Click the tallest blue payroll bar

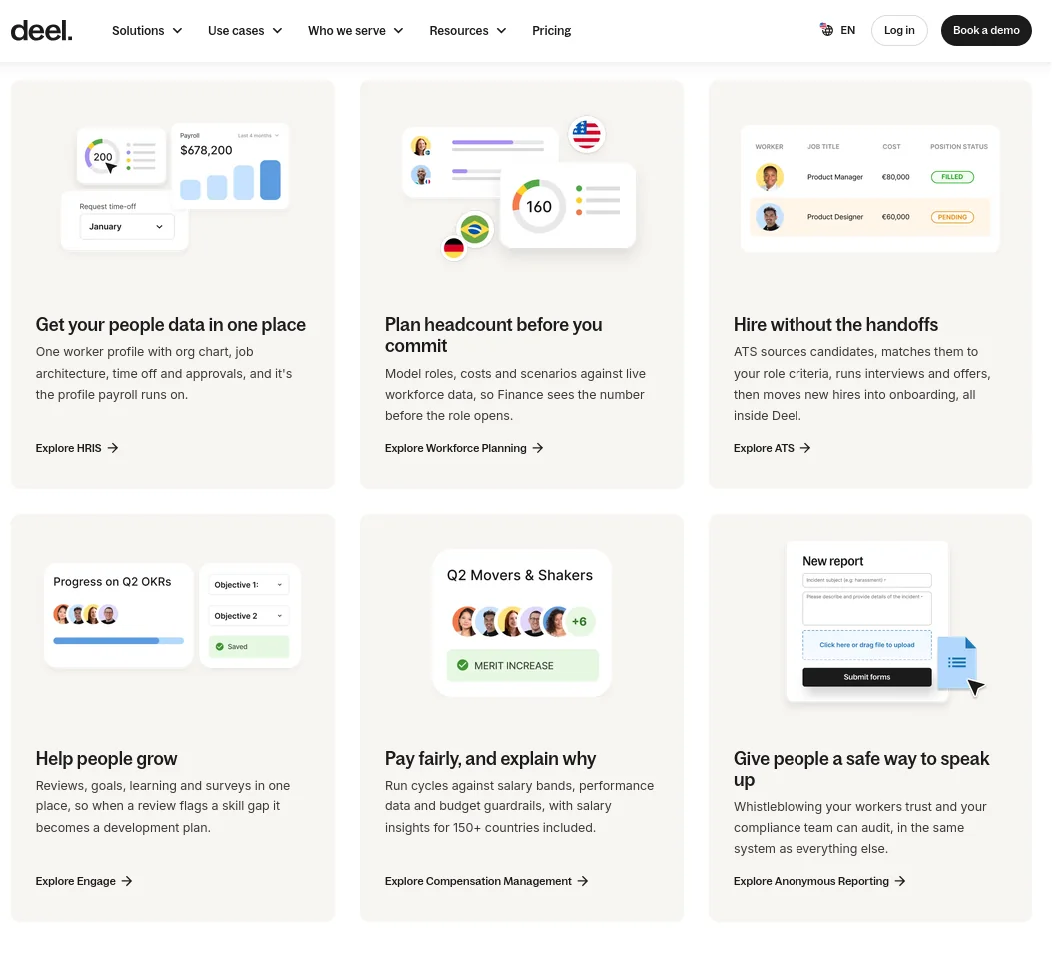270,180
